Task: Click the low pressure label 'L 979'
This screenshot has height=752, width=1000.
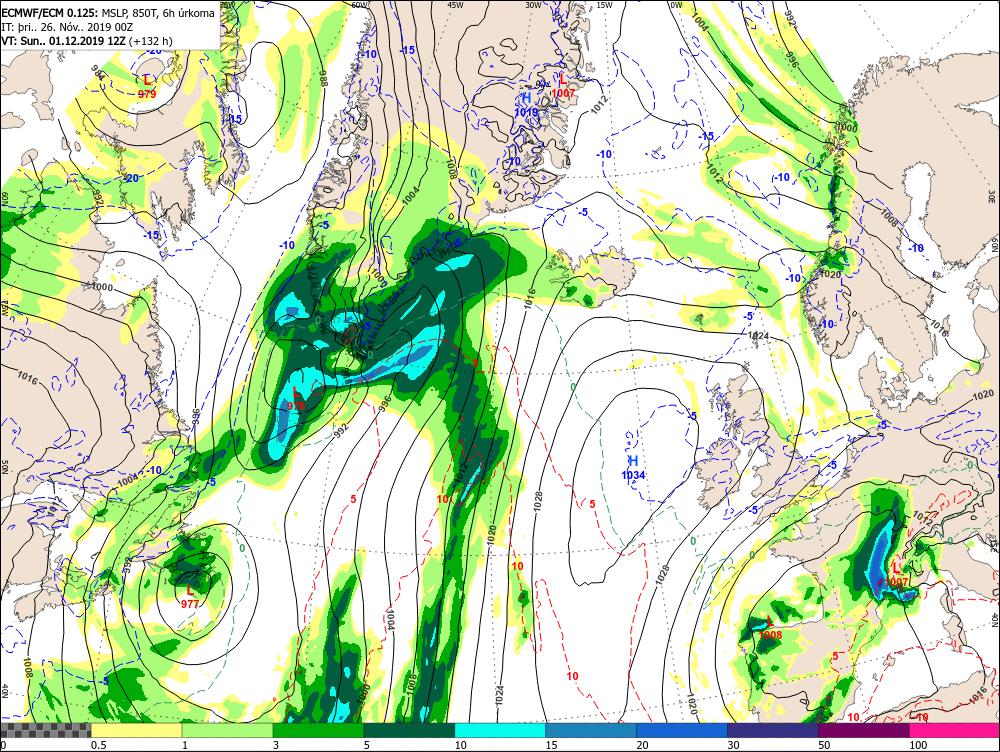Action: (147, 86)
